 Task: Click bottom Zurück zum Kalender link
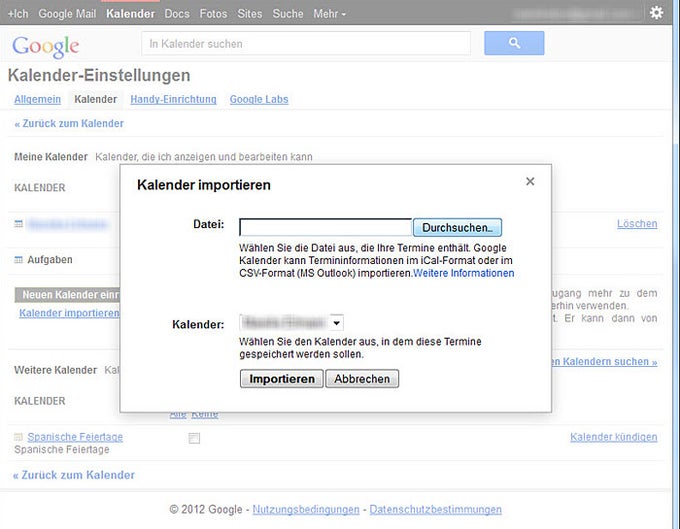tap(74, 475)
